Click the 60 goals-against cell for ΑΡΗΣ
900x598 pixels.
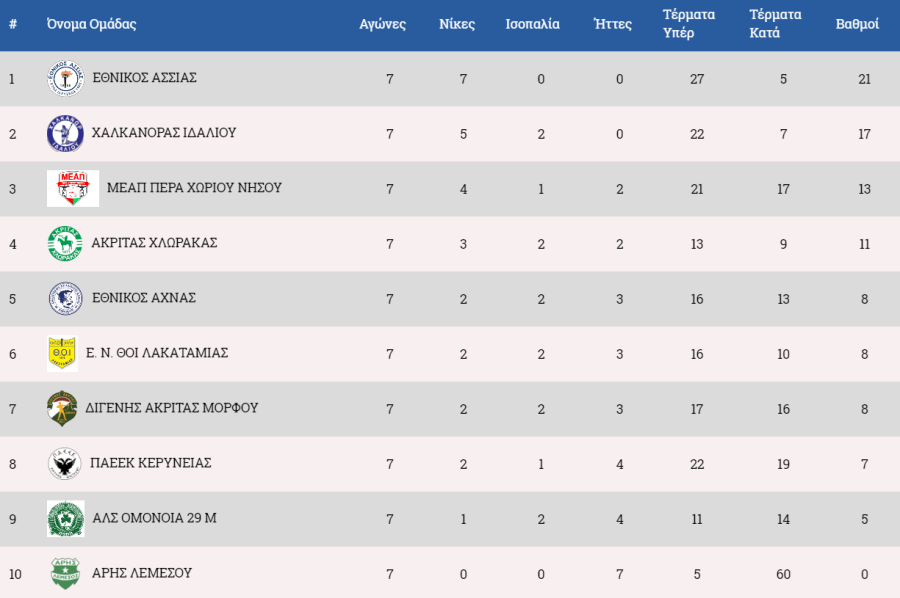click(783, 574)
